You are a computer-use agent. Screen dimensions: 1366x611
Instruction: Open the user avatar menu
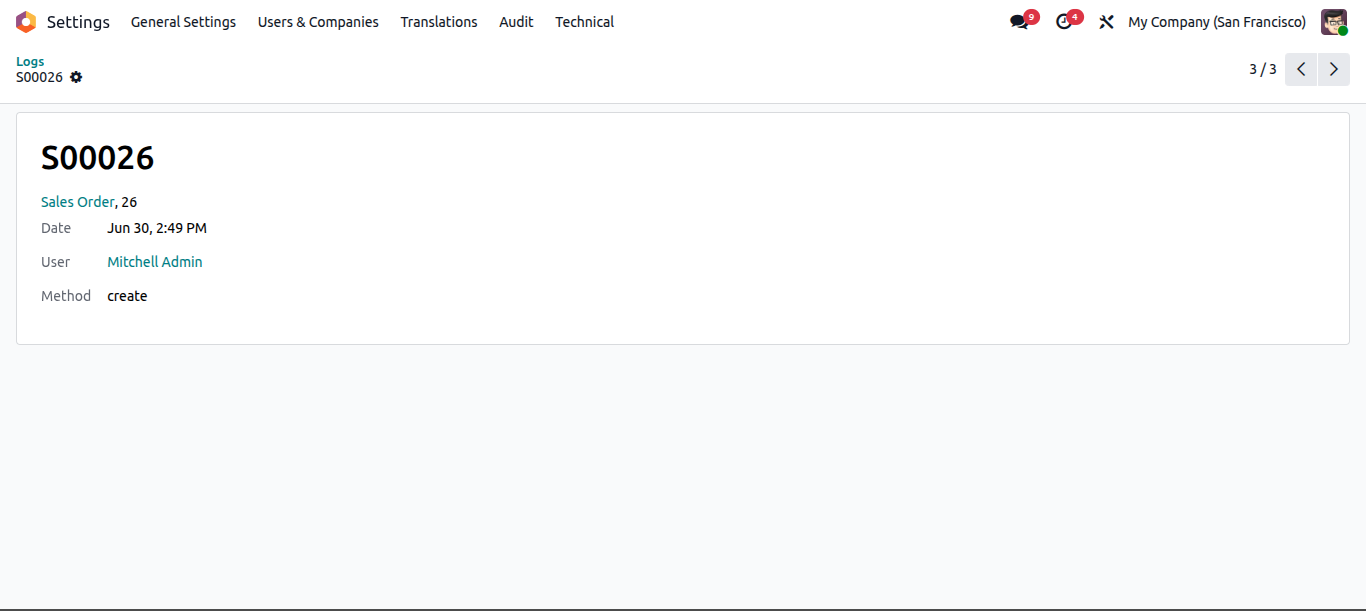(1334, 22)
